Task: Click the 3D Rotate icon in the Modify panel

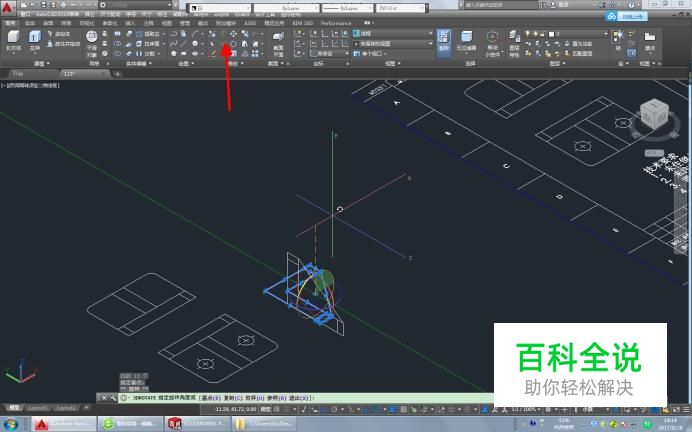Action: pyautogui.click(x=224, y=44)
